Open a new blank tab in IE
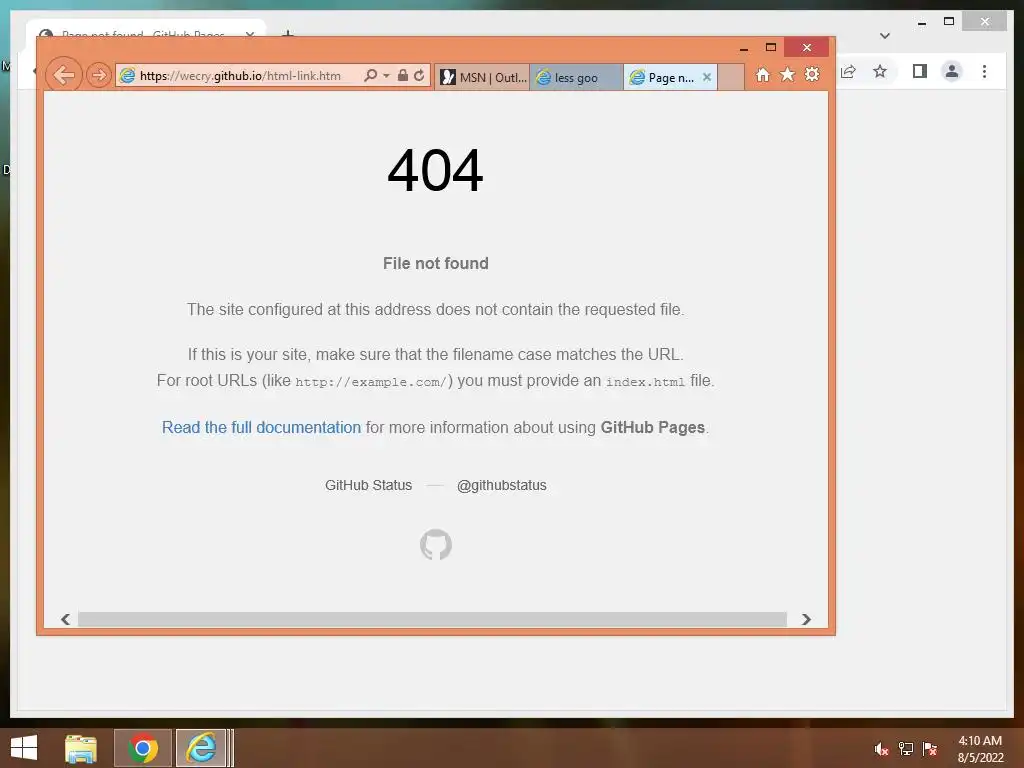The image size is (1024, 768). [x=731, y=77]
